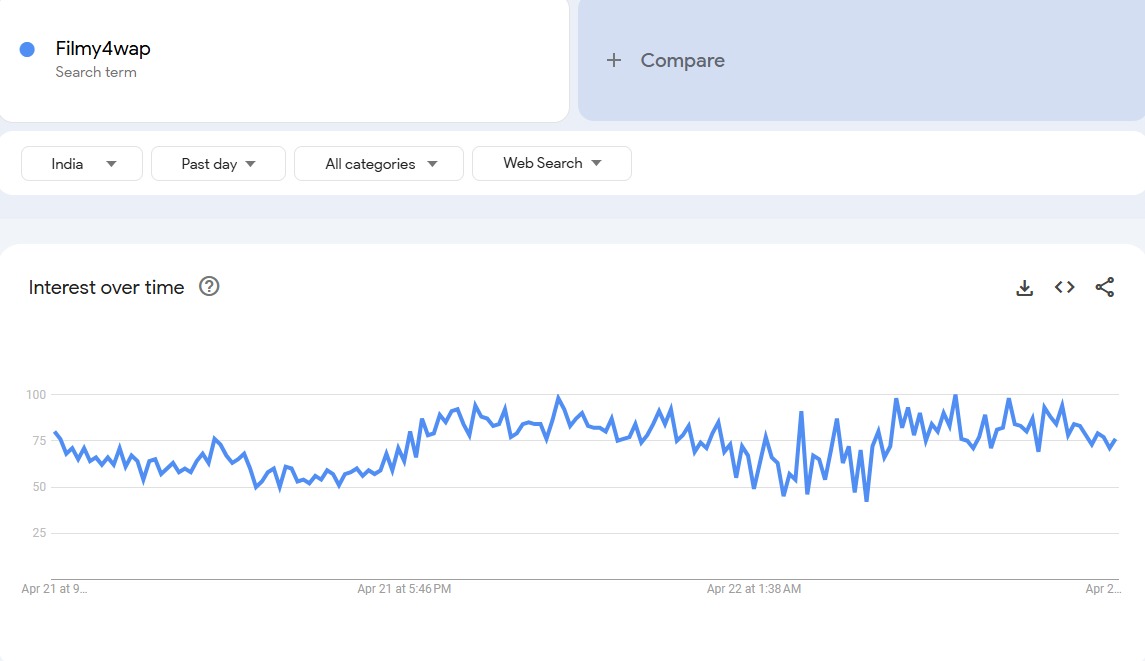Select the Search term label under Filmy4wap

click(x=96, y=72)
